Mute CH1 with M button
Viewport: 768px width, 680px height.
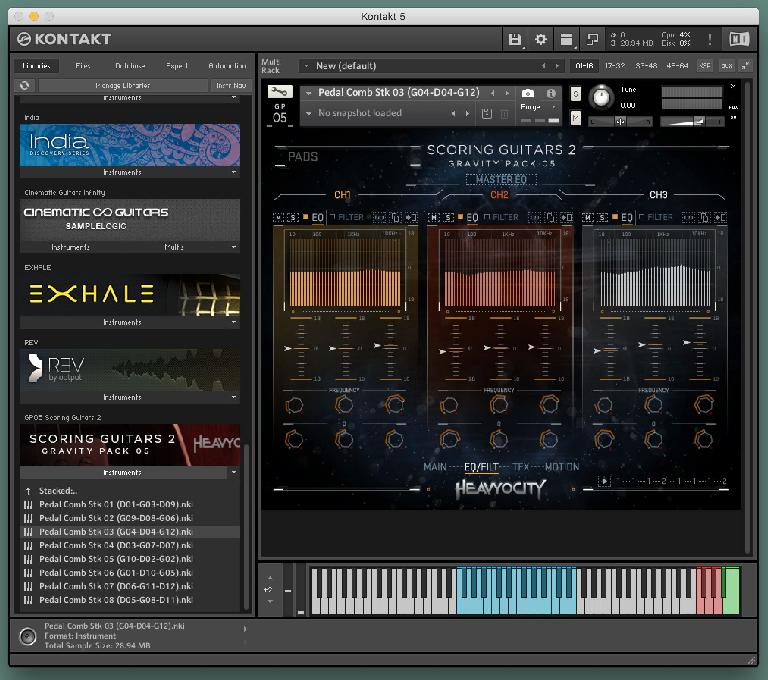[x=279, y=217]
